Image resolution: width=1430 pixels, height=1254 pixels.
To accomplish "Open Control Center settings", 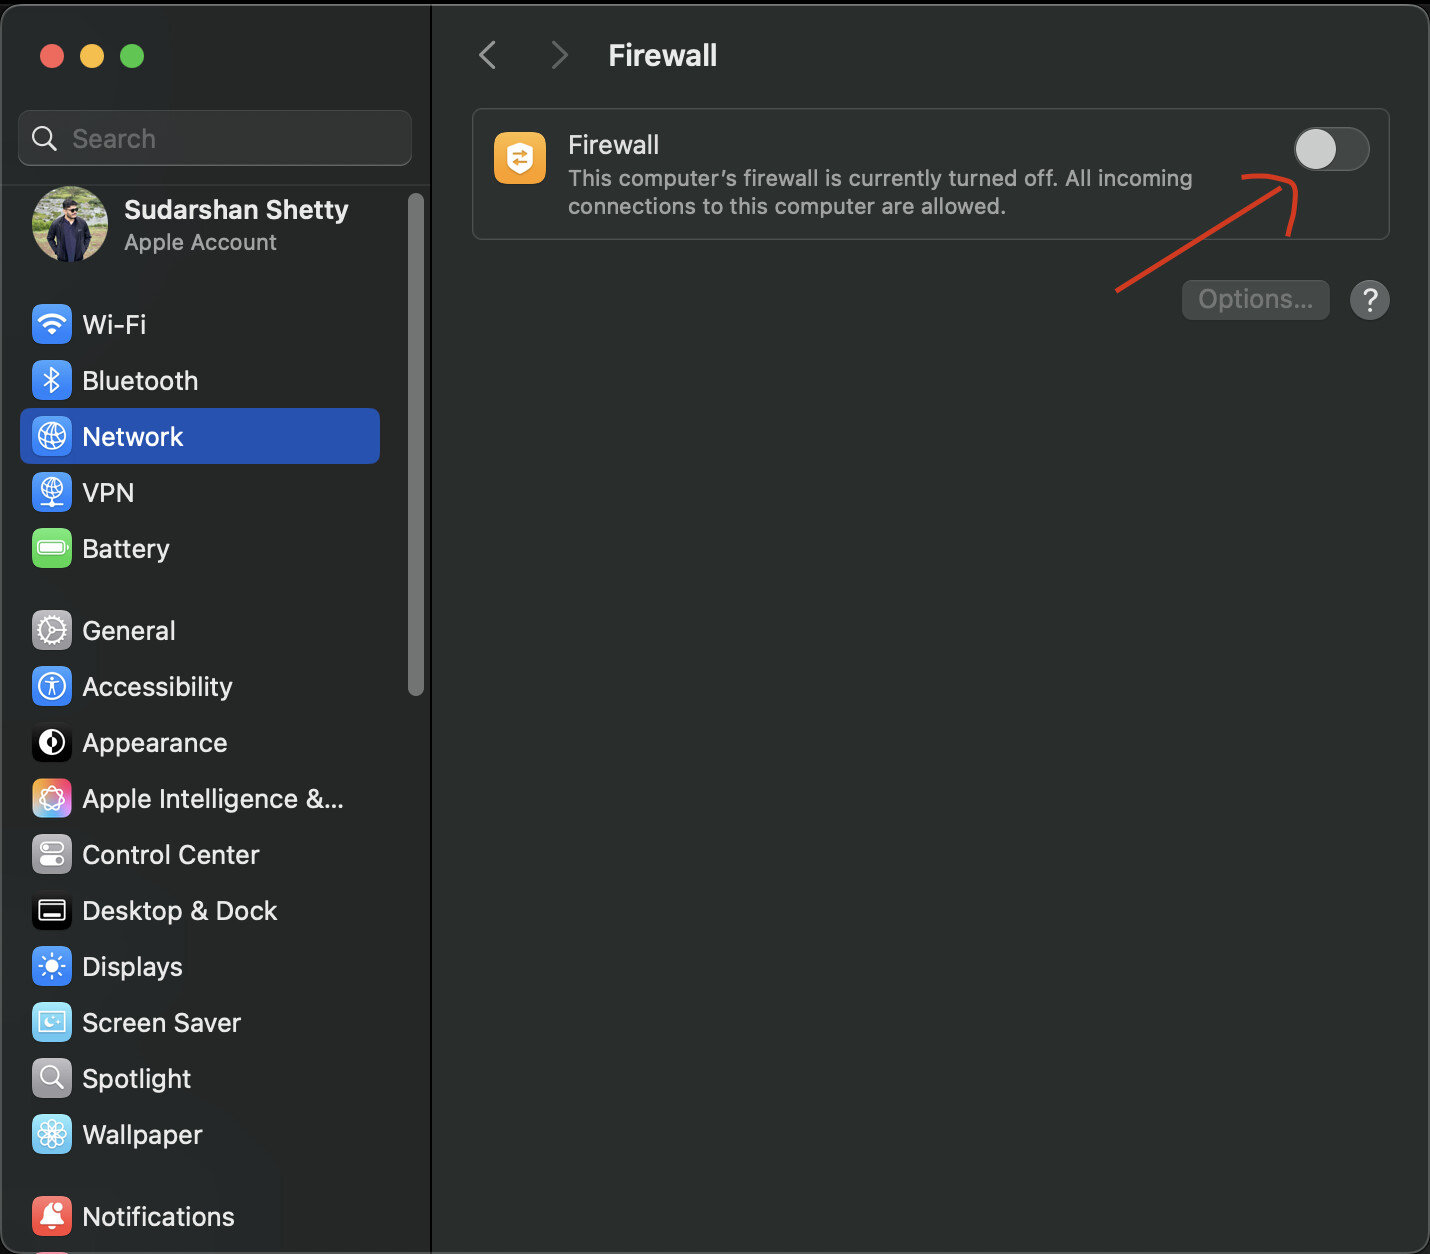I will pyautogui.click(x=170, y=854).
